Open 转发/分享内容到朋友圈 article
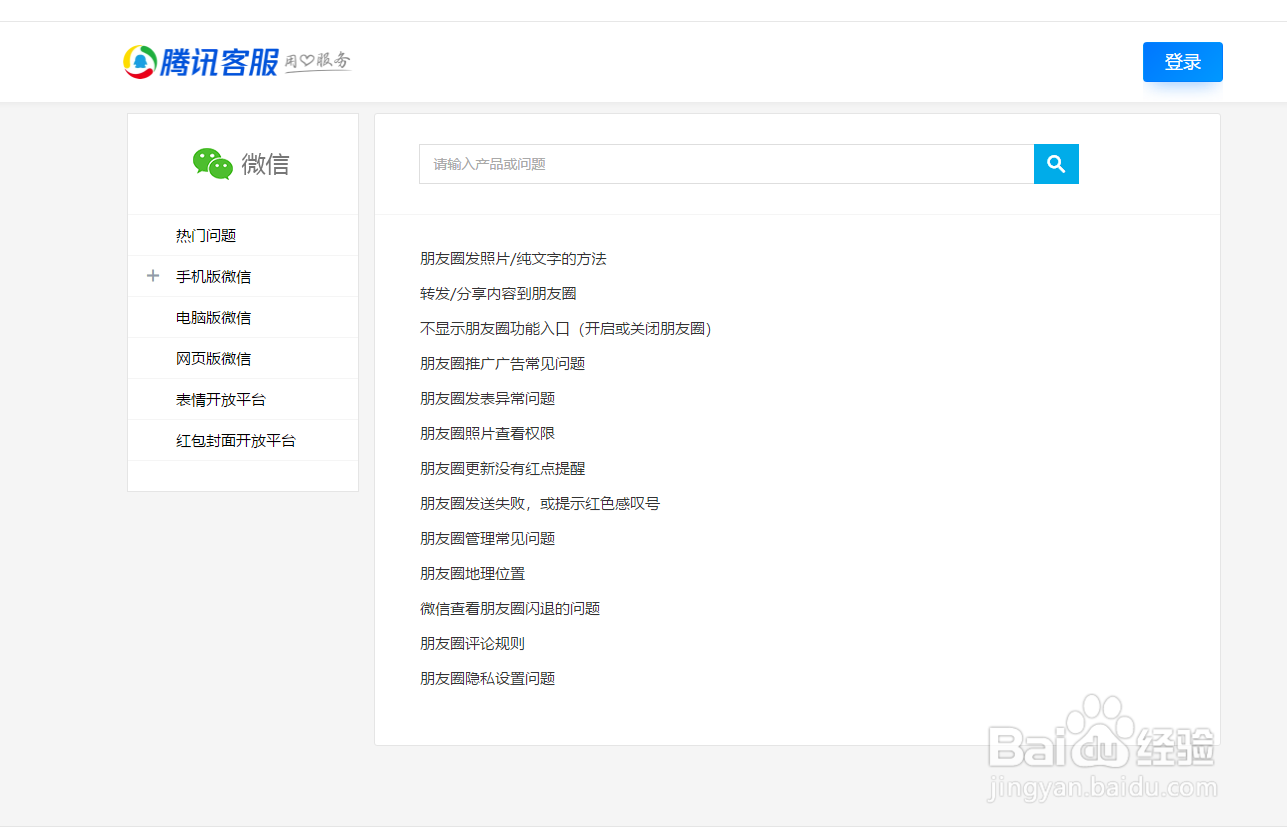Screen dimensions: 1287x831 coord(498,294)
